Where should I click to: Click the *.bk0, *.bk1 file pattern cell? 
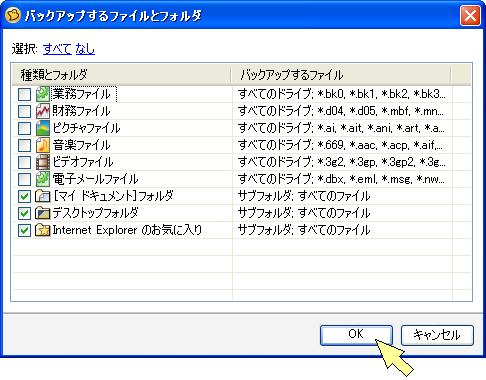pos(342,94)
